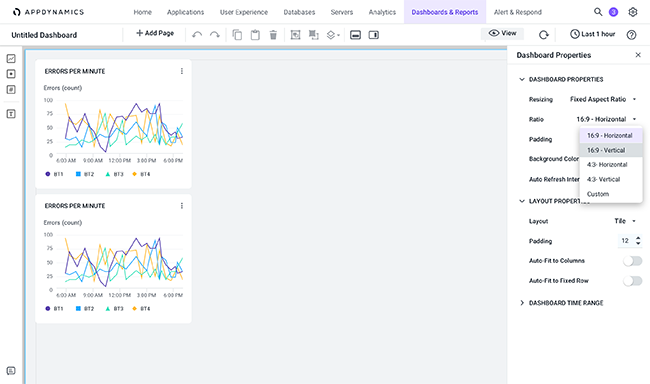Screen dimensions: 650x384
Task: Click the trash delete icon
Action: tap(273, 35)
